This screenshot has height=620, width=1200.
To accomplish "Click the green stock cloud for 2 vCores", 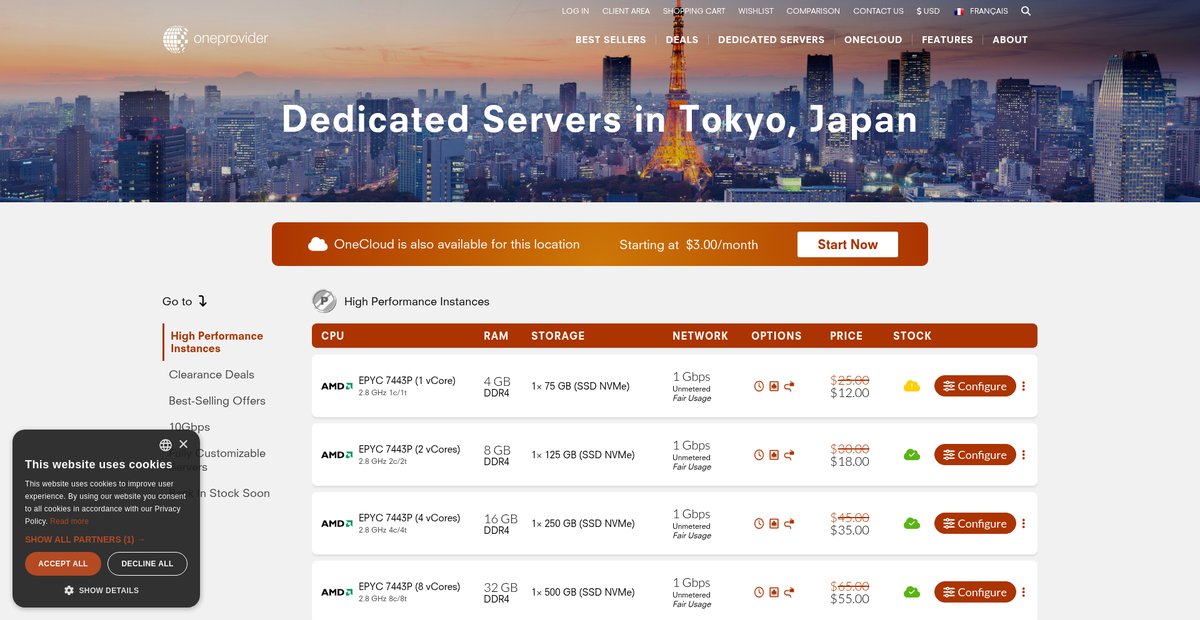I will 912,455.
